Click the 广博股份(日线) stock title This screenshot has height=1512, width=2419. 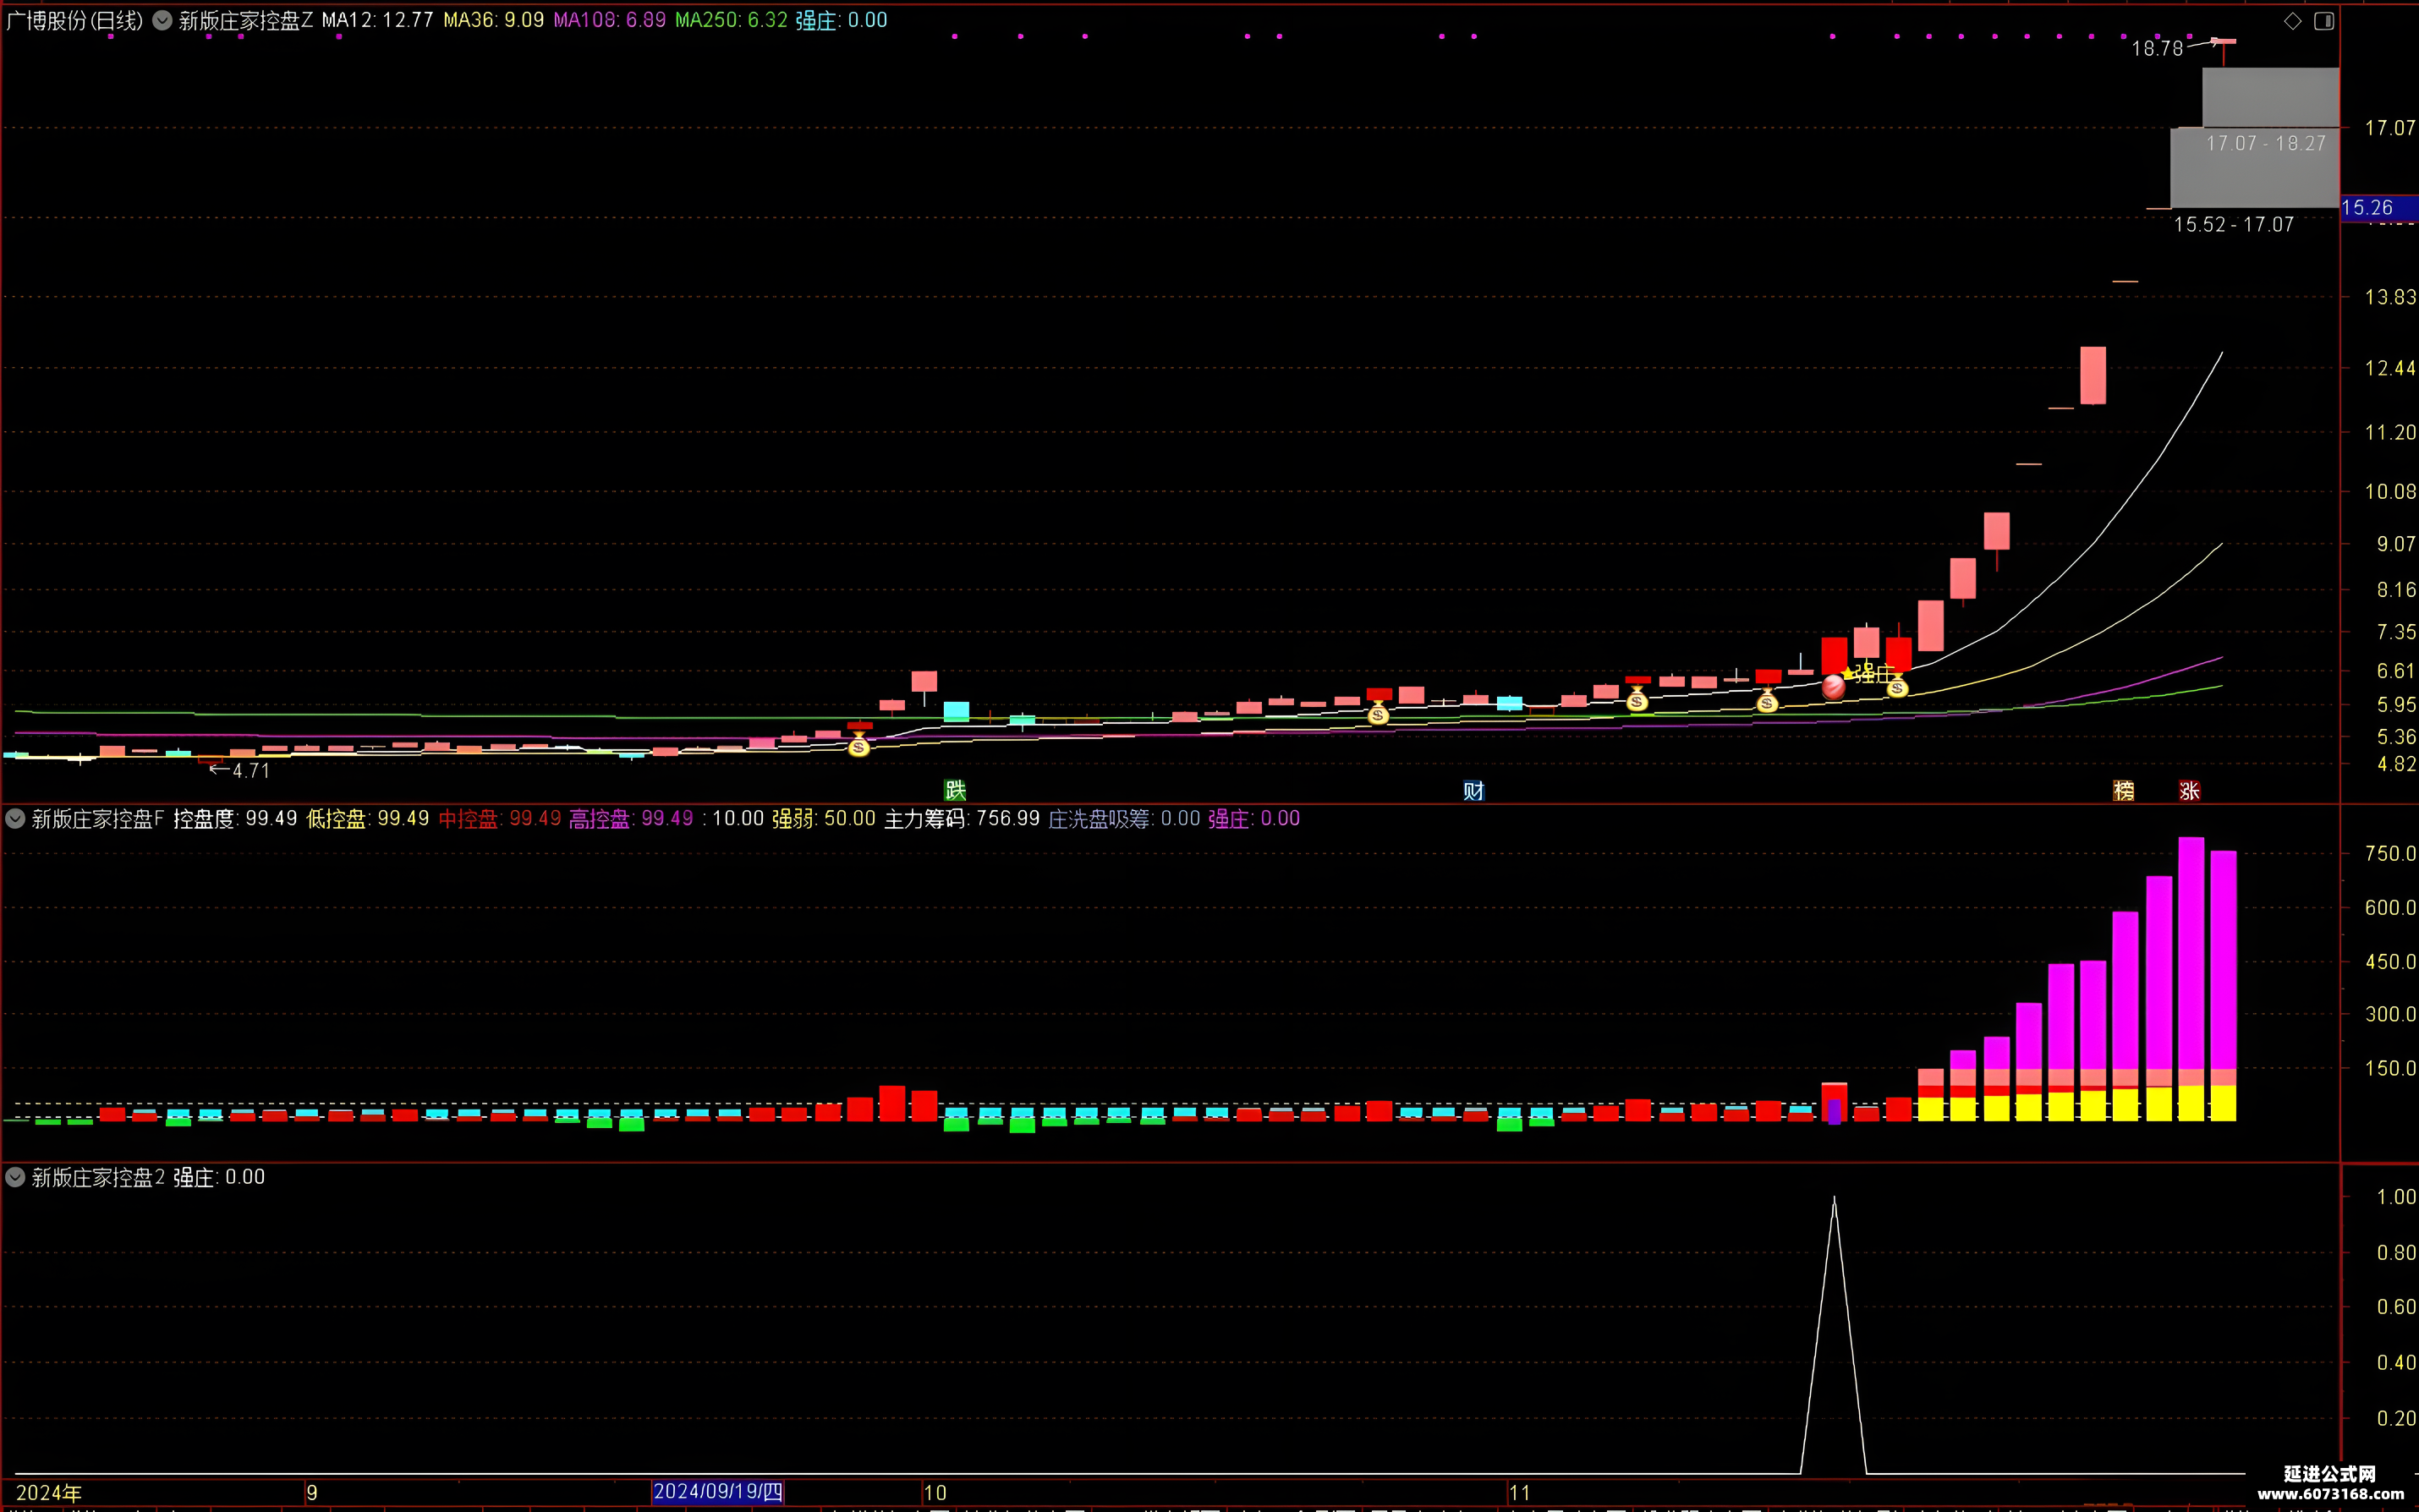click(x=75, y=20)
